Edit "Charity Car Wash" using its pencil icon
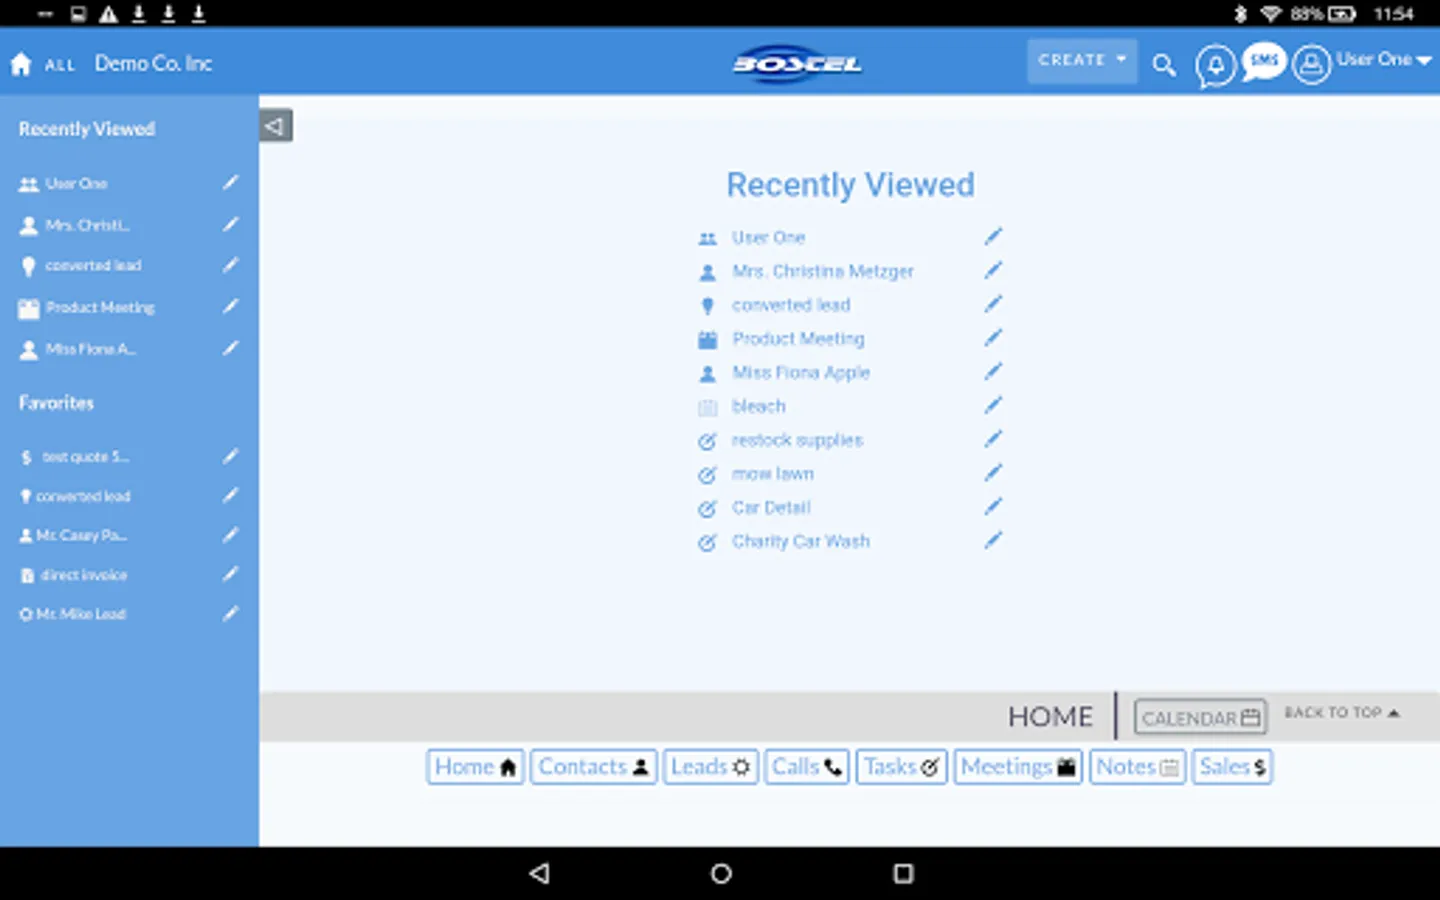The height and width of the screenshot is (900, 1440). coord(994,540)
